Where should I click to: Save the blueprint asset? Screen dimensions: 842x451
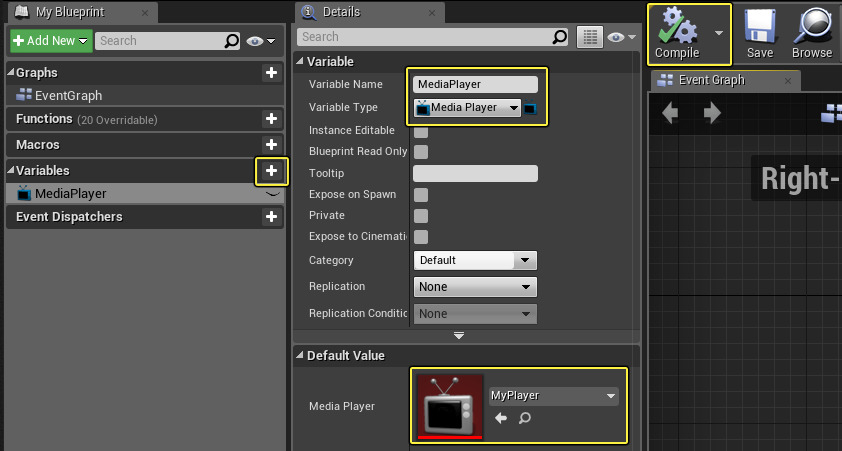759,34
